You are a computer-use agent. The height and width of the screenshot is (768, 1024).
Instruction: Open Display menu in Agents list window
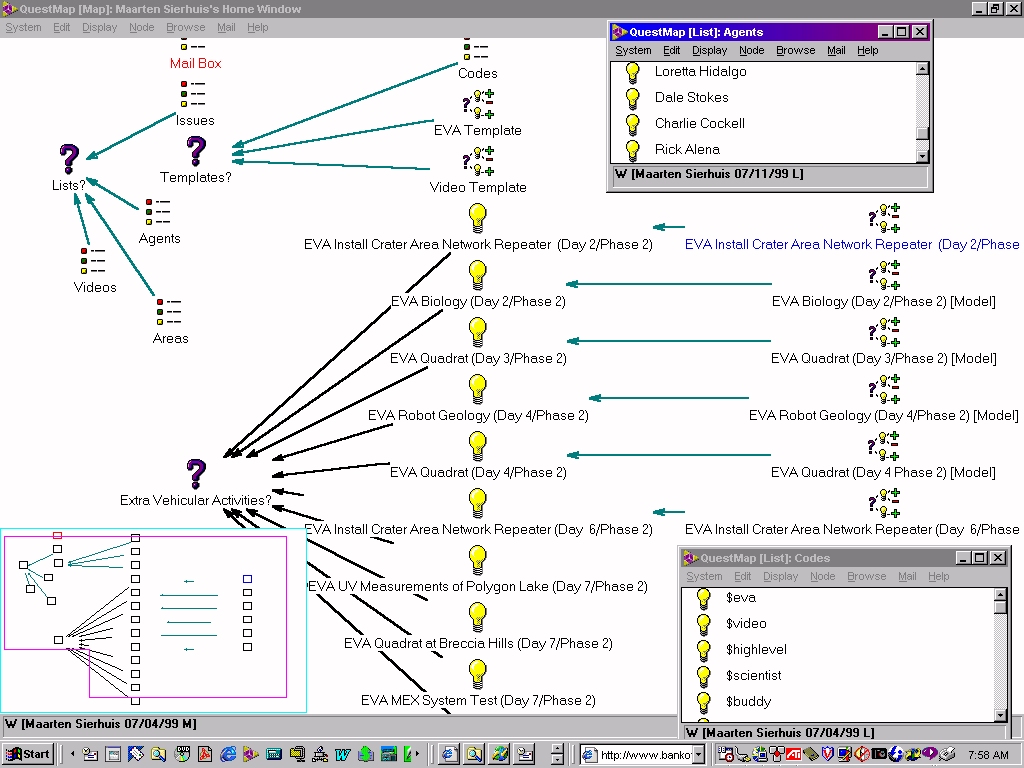(709, 50)
